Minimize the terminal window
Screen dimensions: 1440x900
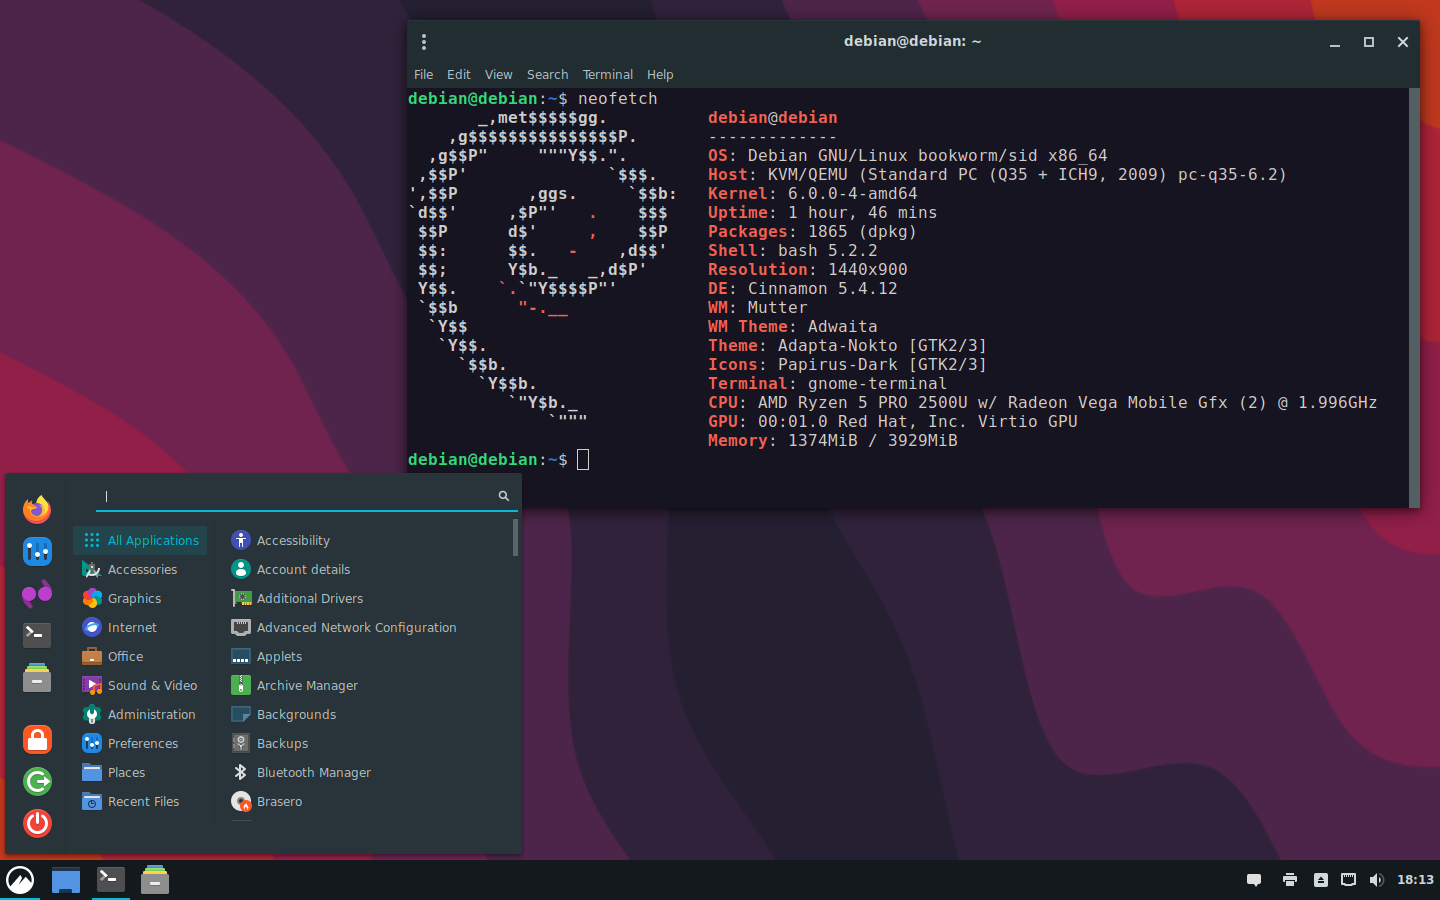pos(1335,42)
